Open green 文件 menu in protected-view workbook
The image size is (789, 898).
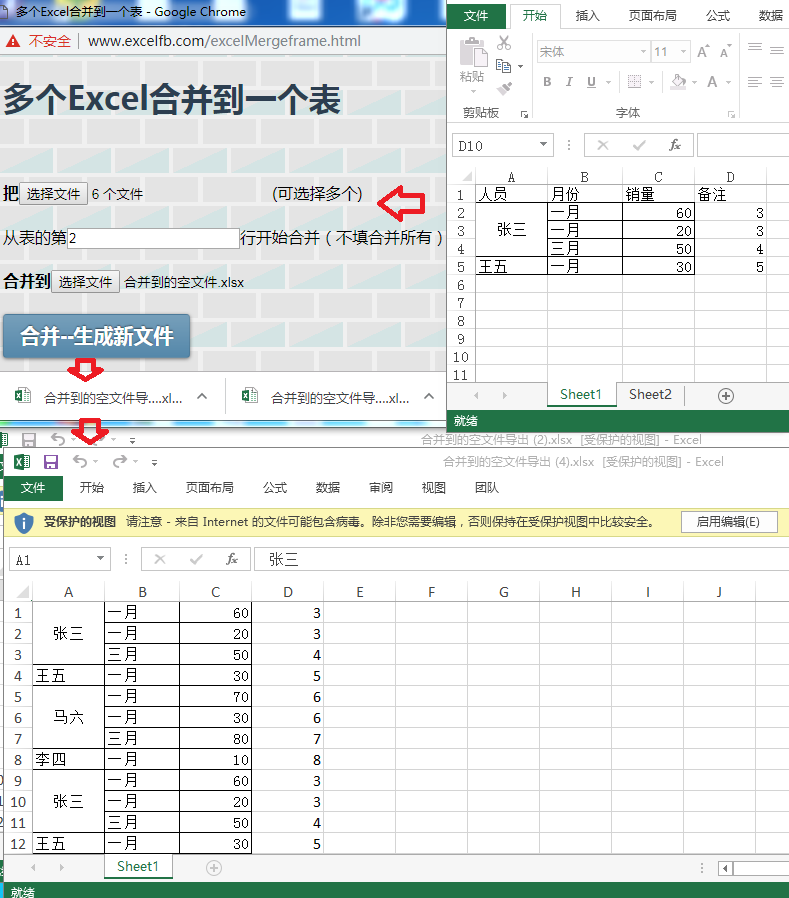point(33,487)
